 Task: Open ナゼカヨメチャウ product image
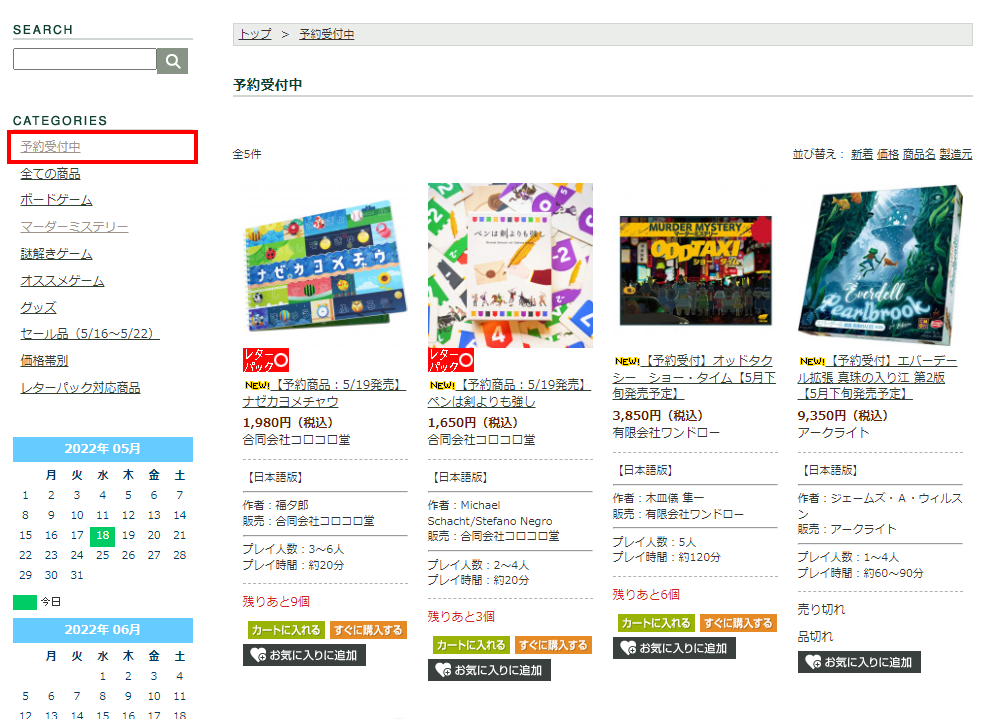pos(325,265)
